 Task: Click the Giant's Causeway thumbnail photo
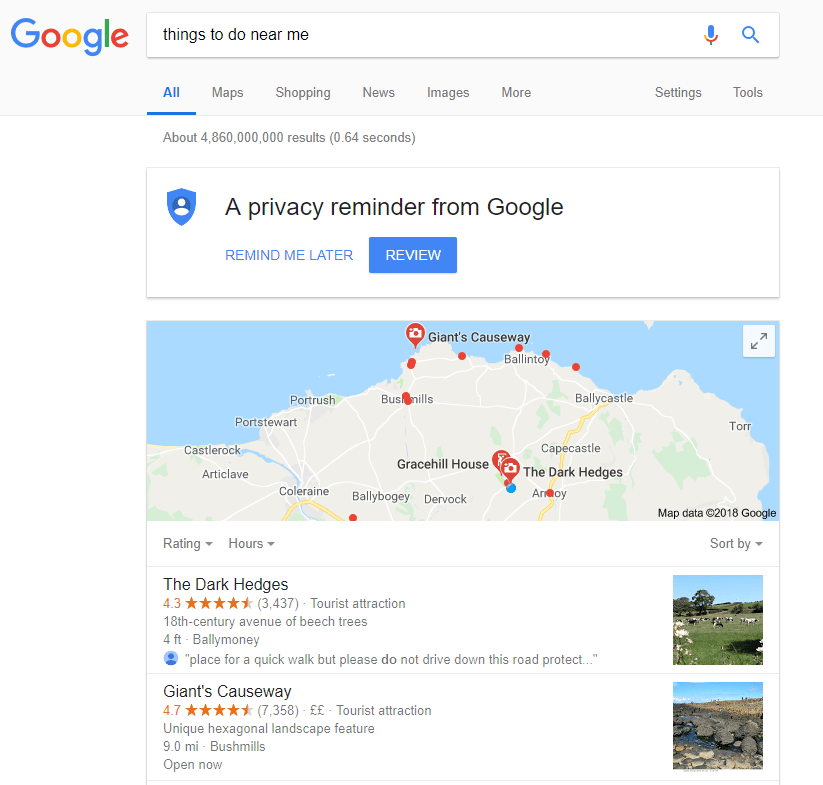tap(717, 726)
